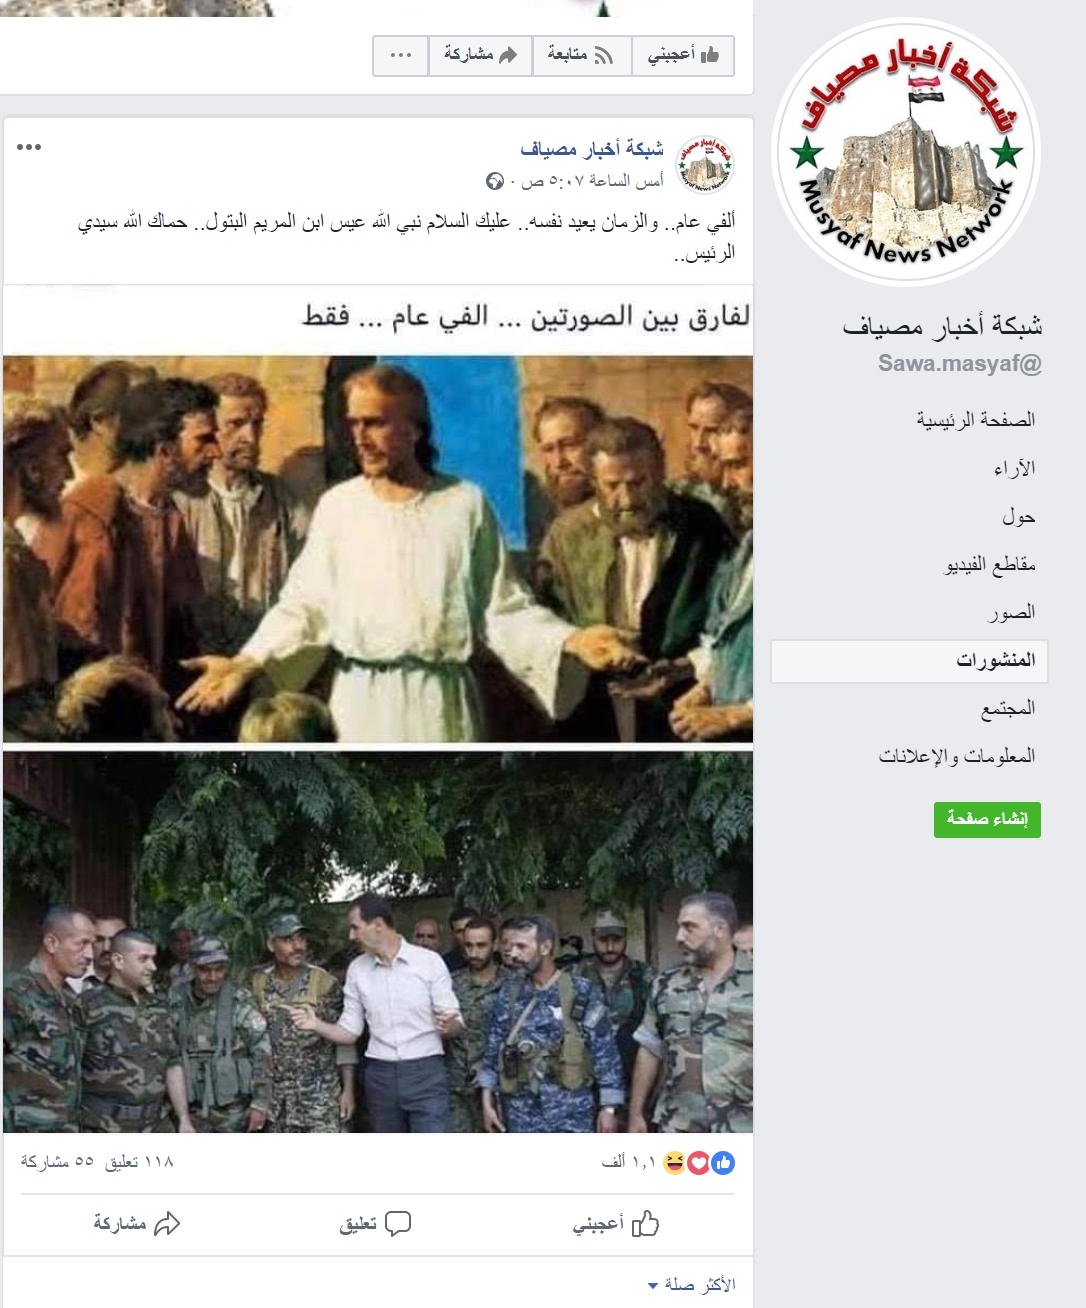Viewport: 1086px width, 1308px height.
Task: Expand the الأكثر صلة comment sorting dropdown
Action: (691, 1284)
